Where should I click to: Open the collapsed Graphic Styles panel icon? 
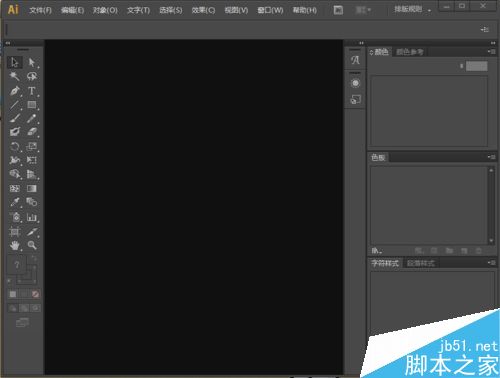click(x=355, y=99)
